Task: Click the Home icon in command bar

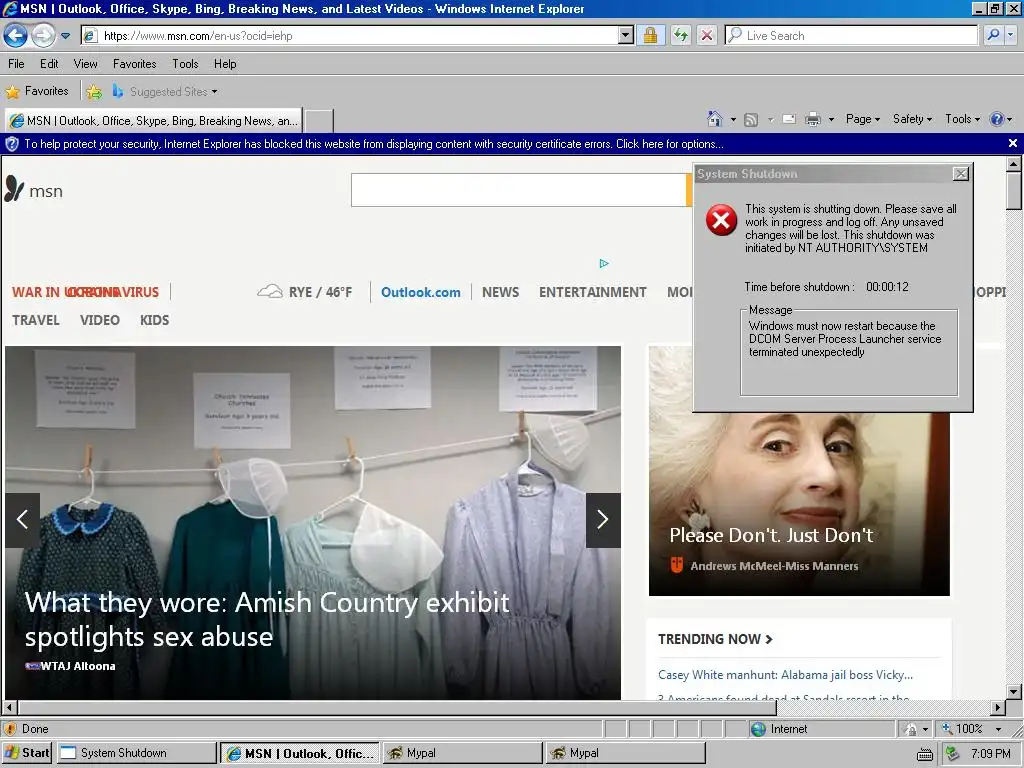Action: coord(715,119)
